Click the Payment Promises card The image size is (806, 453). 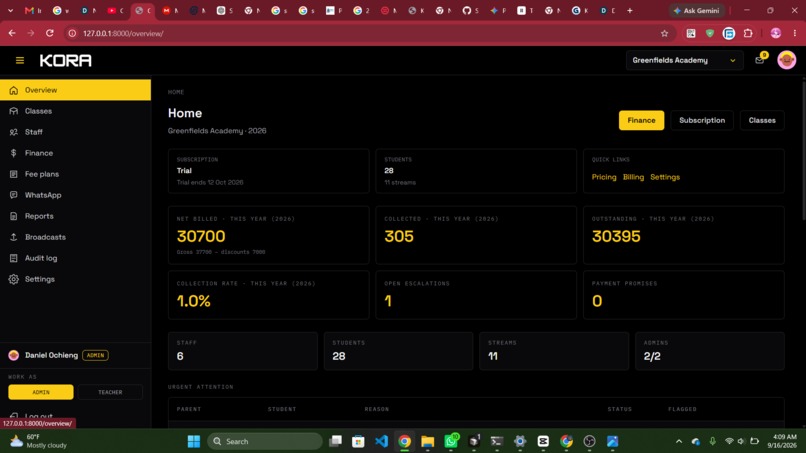[x=684, y=295]
